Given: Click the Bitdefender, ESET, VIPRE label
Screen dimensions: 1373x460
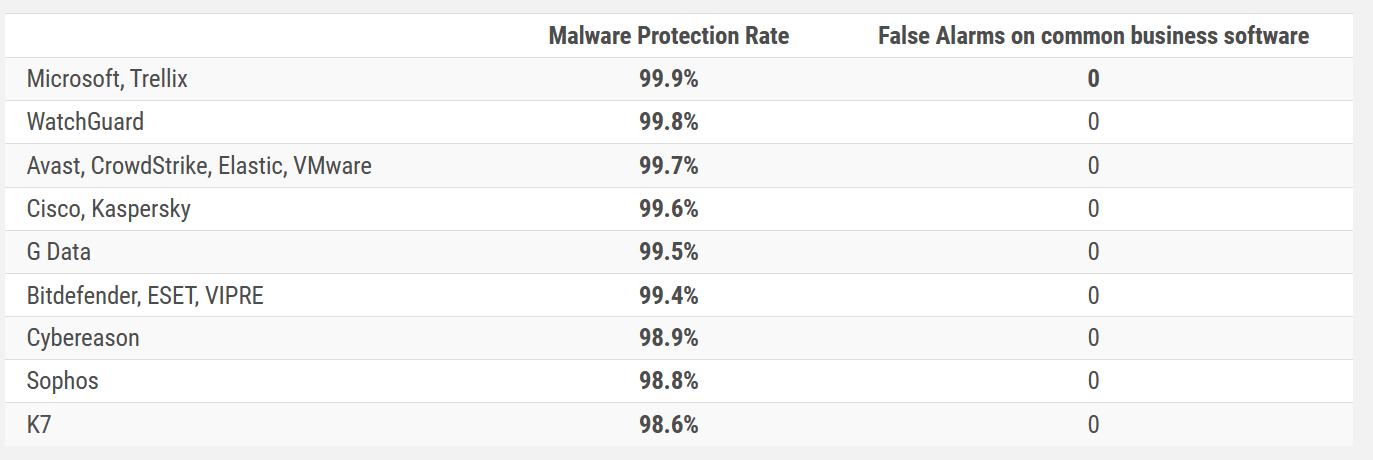Looking at the screenshot, I should pyautogui.click(x=145, y=295).
